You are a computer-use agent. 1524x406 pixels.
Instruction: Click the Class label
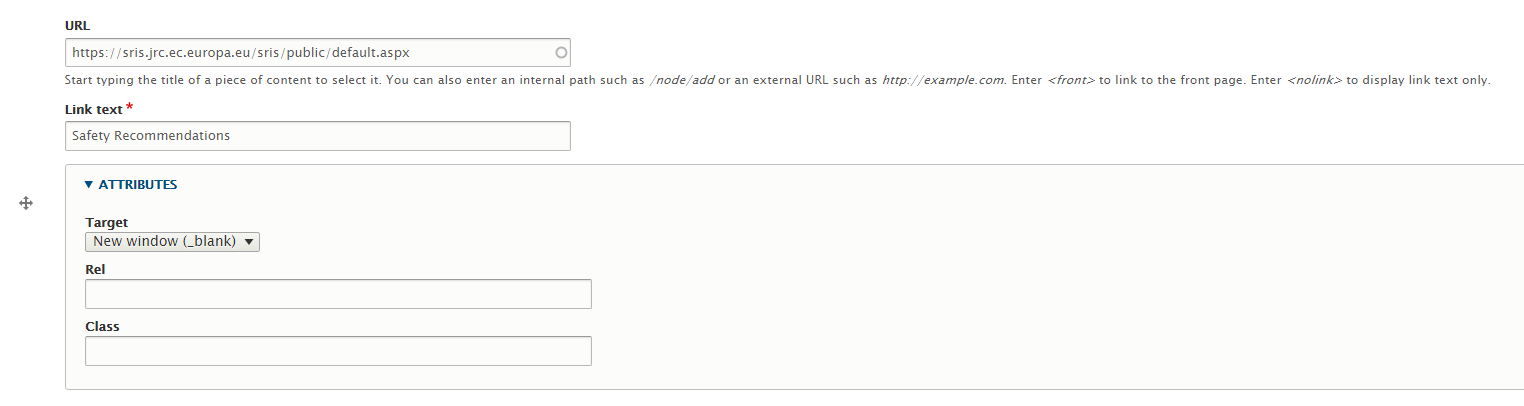[x=103, y=326]
